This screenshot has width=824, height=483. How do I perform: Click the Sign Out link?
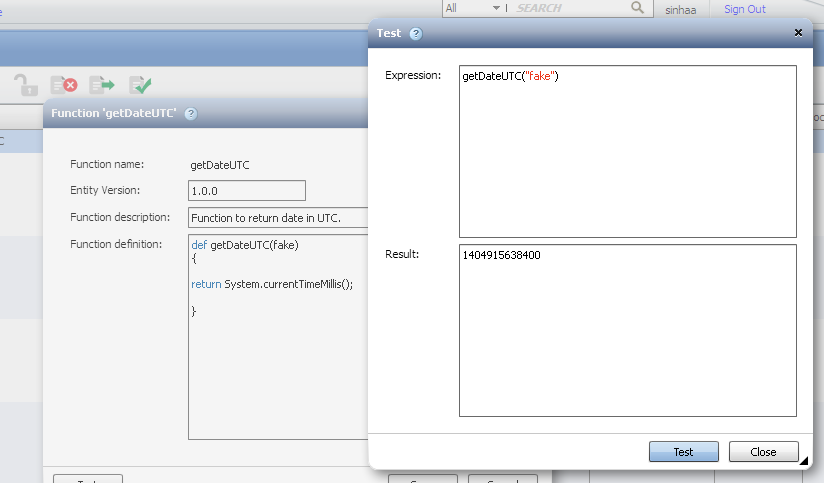pyautogui.click(x=744, y=9)
